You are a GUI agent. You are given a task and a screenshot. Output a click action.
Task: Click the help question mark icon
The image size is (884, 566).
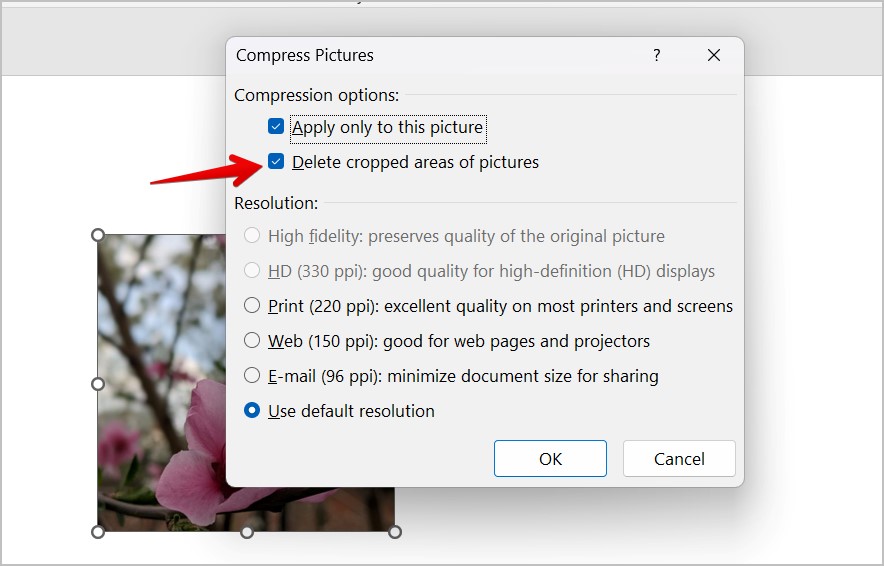656,55
